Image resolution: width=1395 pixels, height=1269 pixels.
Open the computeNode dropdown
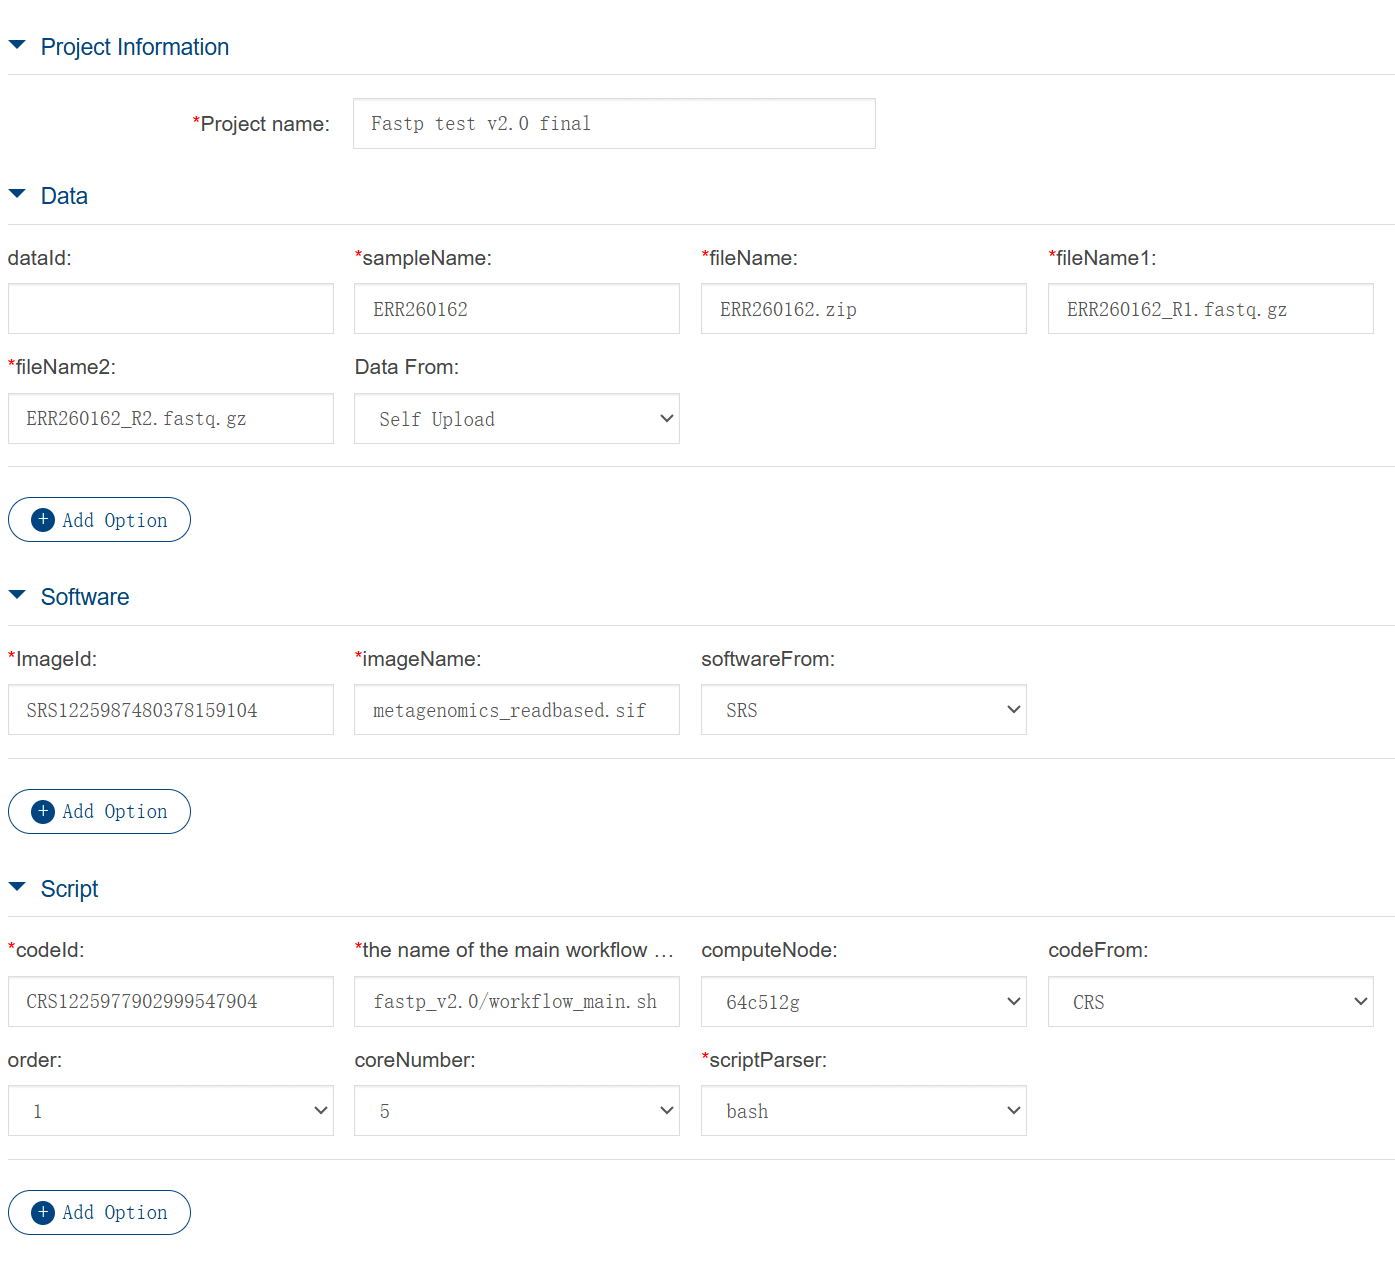864,1002
